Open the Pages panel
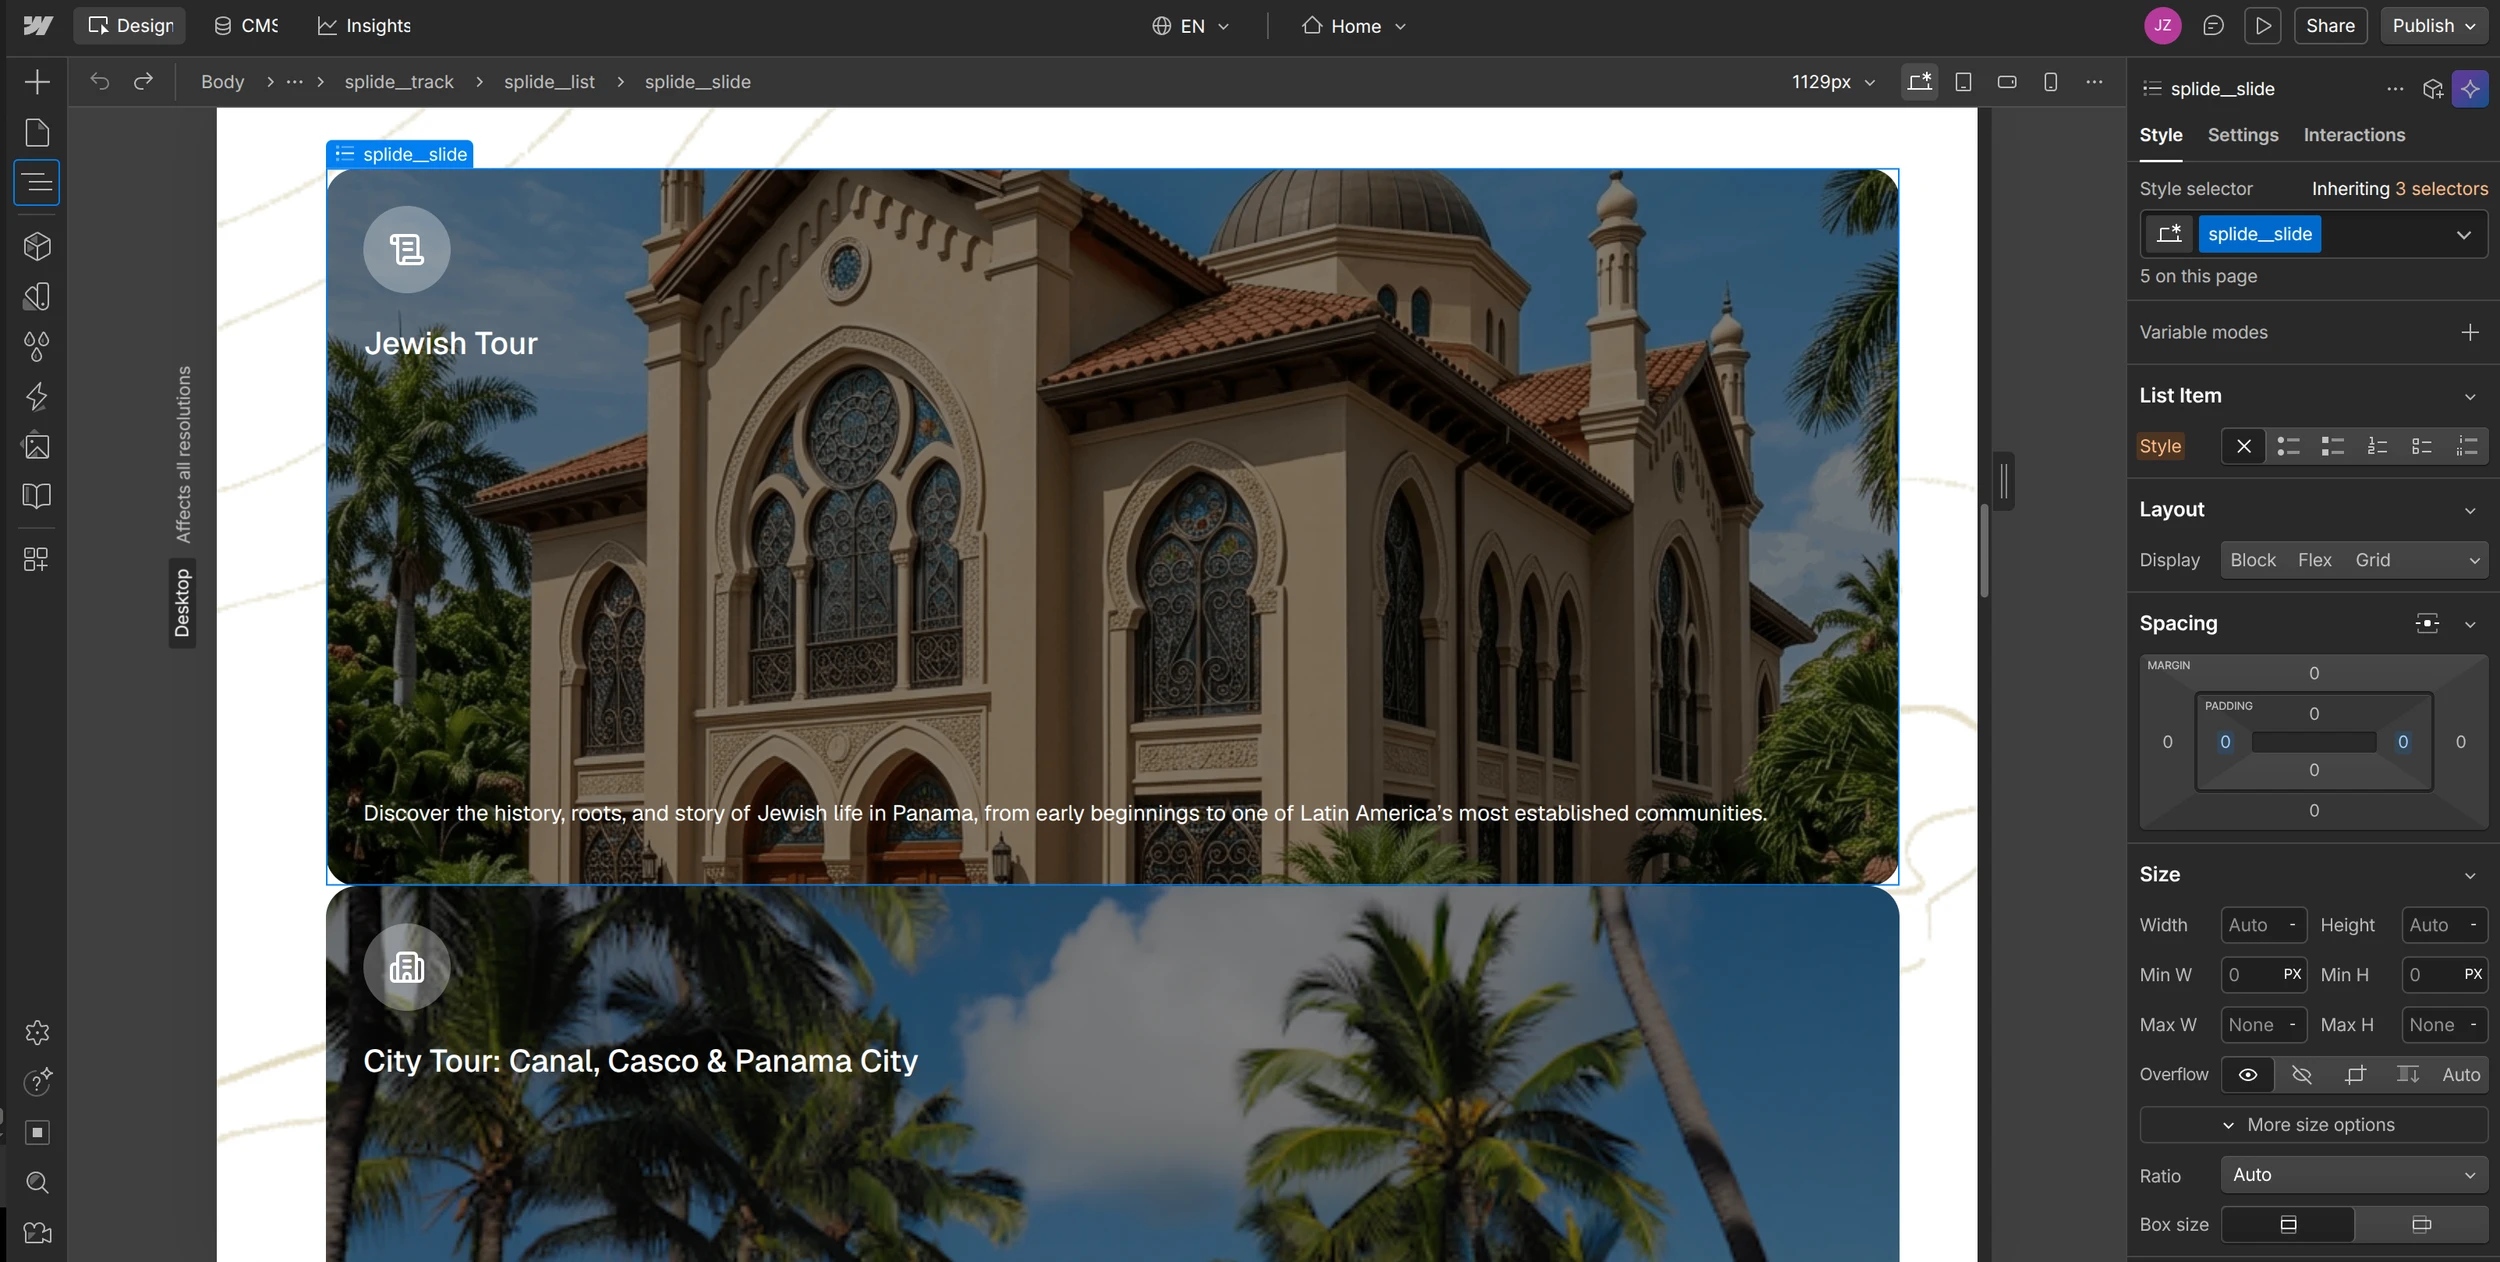 (x=37, y=133)
